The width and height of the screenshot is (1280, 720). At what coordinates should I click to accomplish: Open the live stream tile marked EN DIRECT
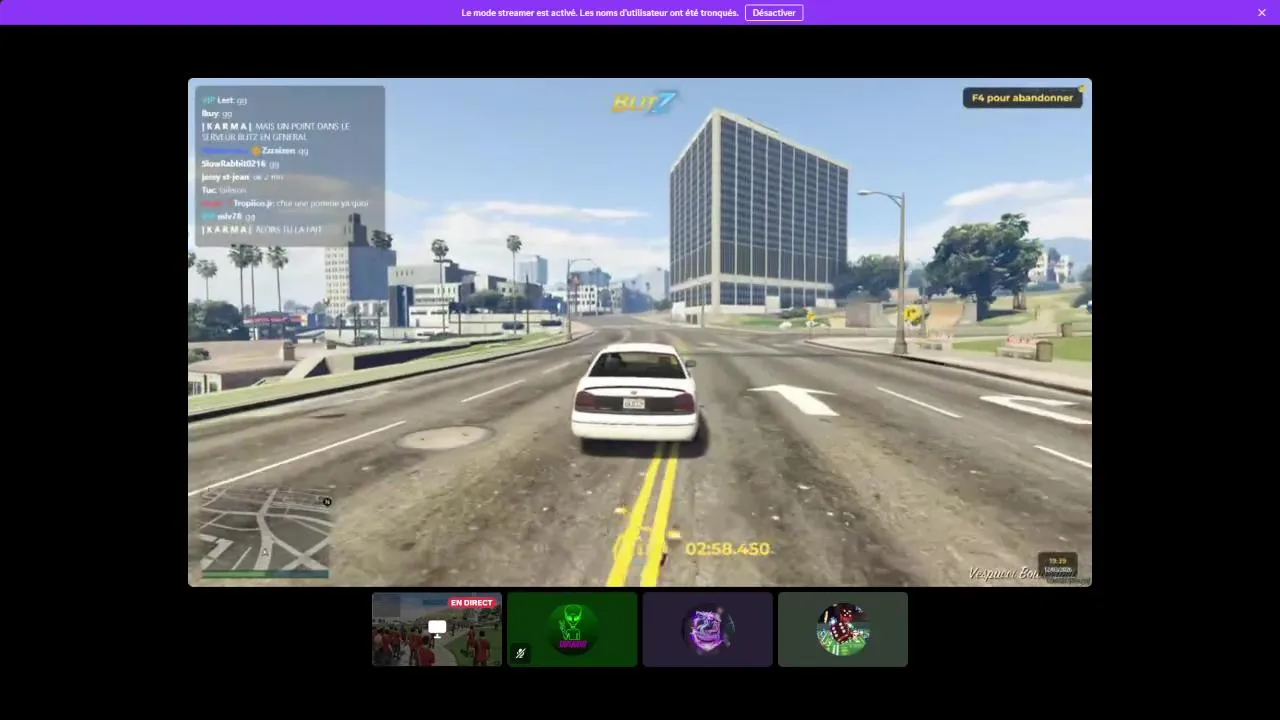[x=437, y=629]
